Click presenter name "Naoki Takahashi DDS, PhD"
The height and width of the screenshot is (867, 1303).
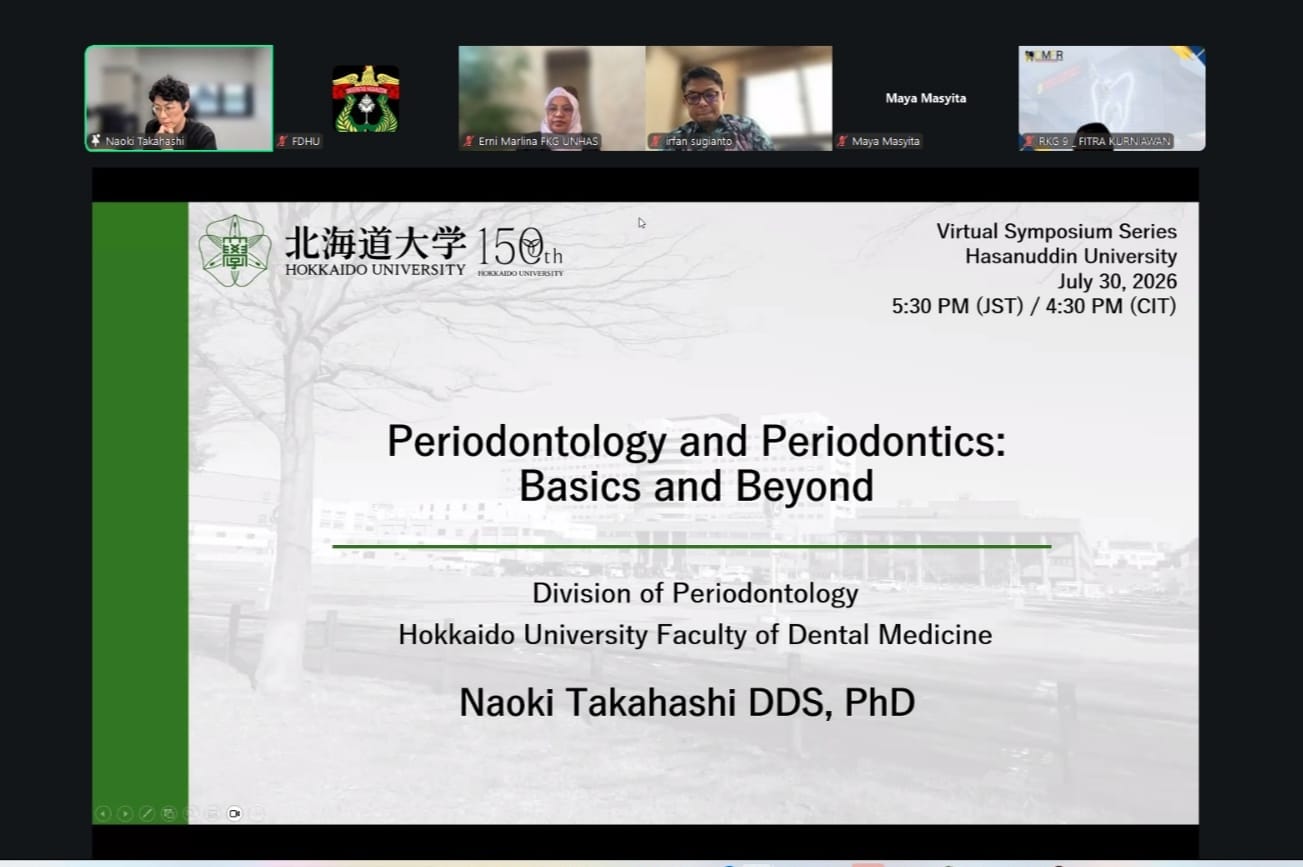coord(687,702)
